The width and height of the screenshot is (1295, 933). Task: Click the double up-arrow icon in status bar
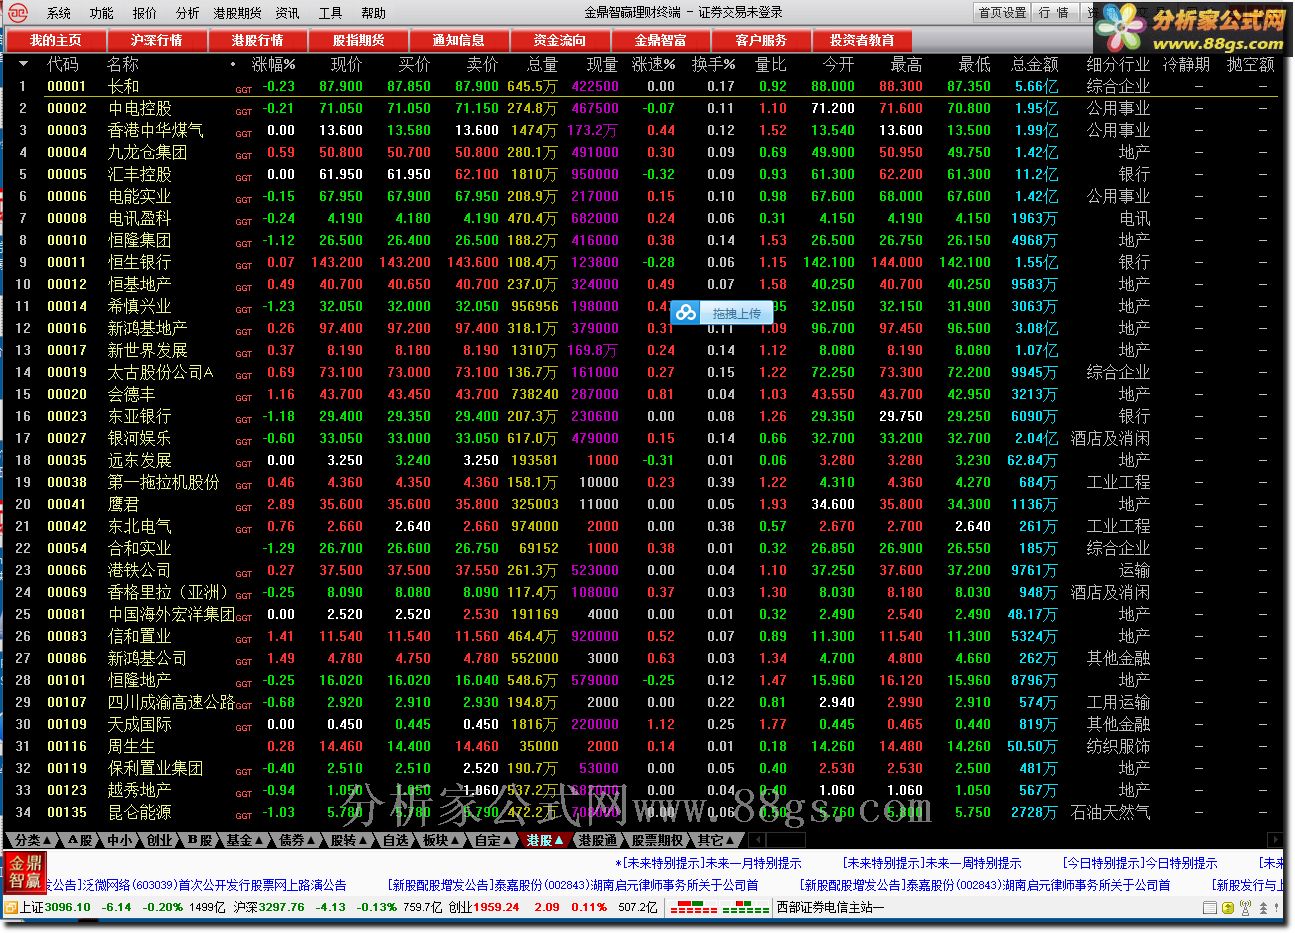point(1263,908)
